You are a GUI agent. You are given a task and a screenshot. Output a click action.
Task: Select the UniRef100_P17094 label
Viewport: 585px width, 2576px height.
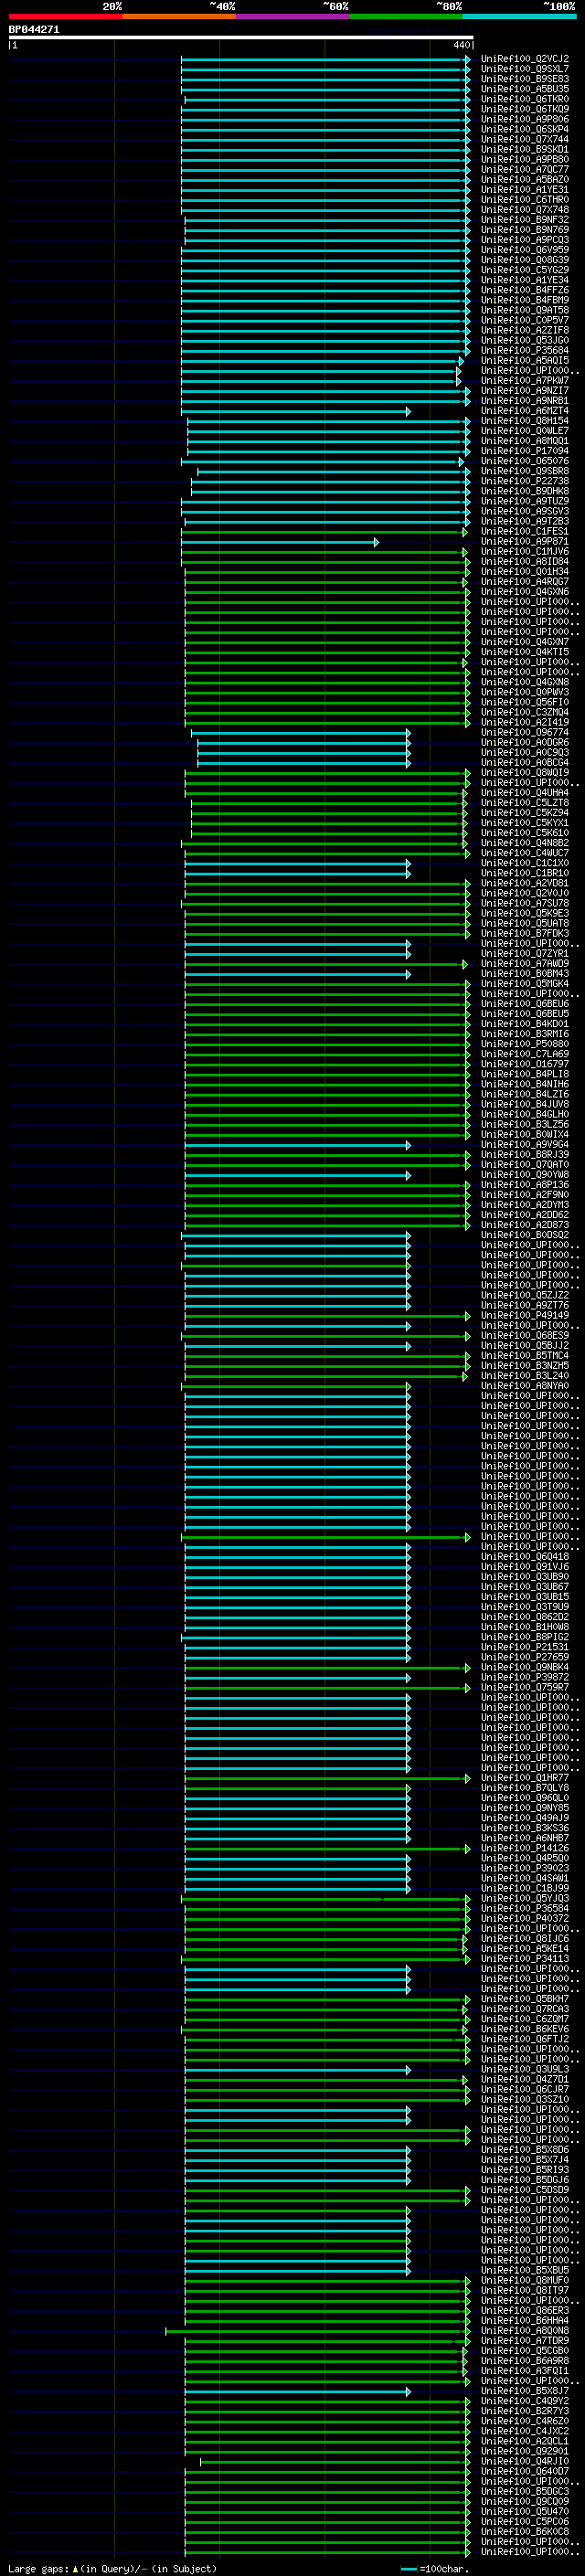click(x=525, y=451)
